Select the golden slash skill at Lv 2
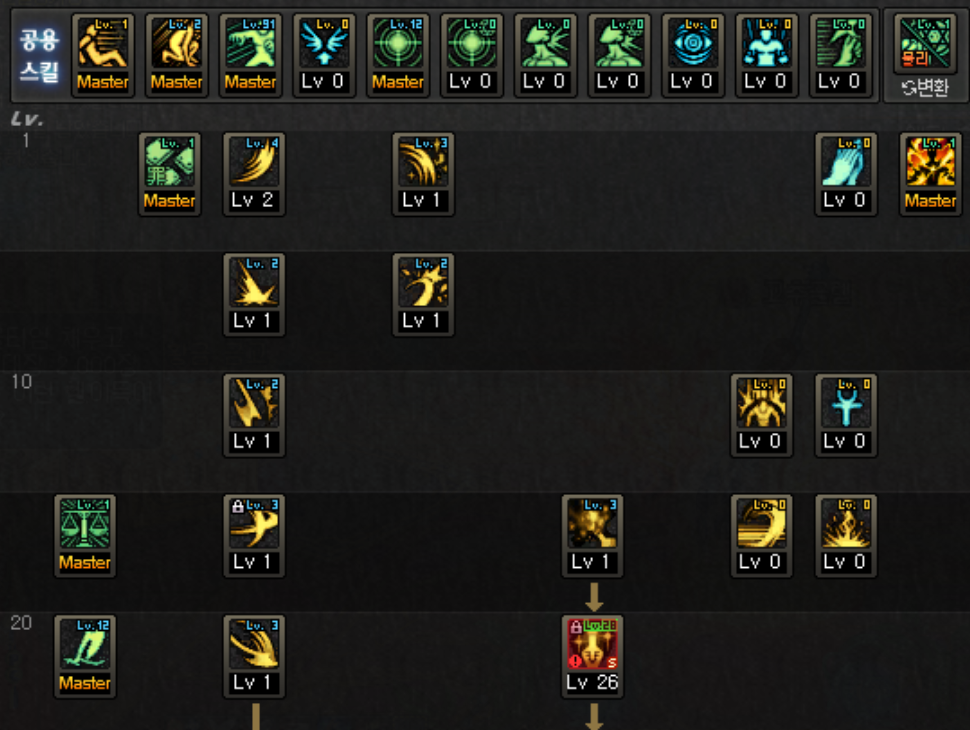The width and height of the screenshot is (970, 730). tap(254, 174)
